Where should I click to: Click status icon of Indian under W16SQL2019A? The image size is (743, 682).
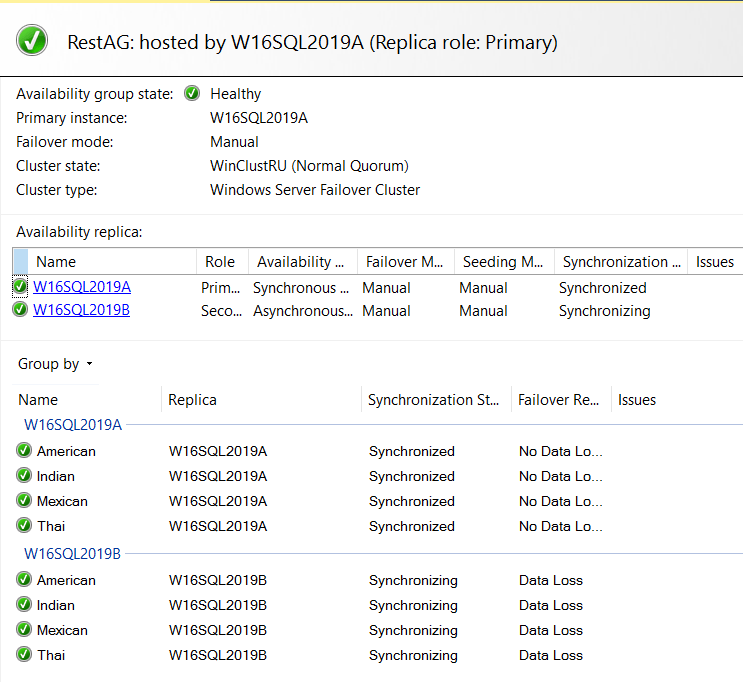pyautogui.click(x=24, y=476)
